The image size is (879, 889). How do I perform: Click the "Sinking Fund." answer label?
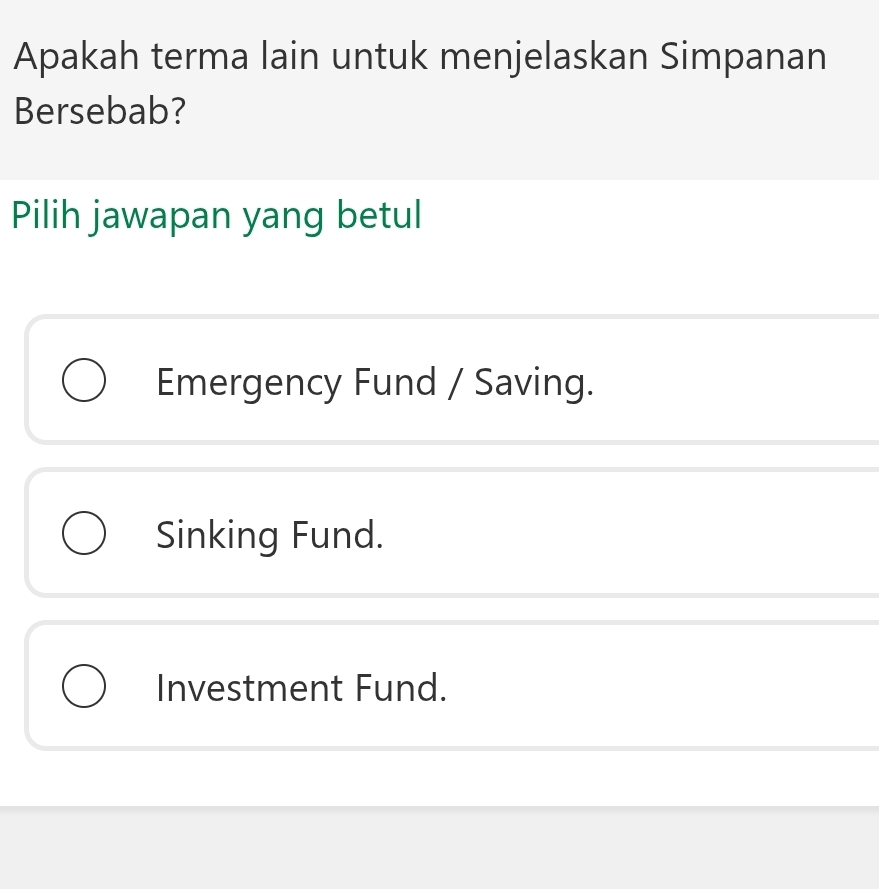(x=270, y=535)
